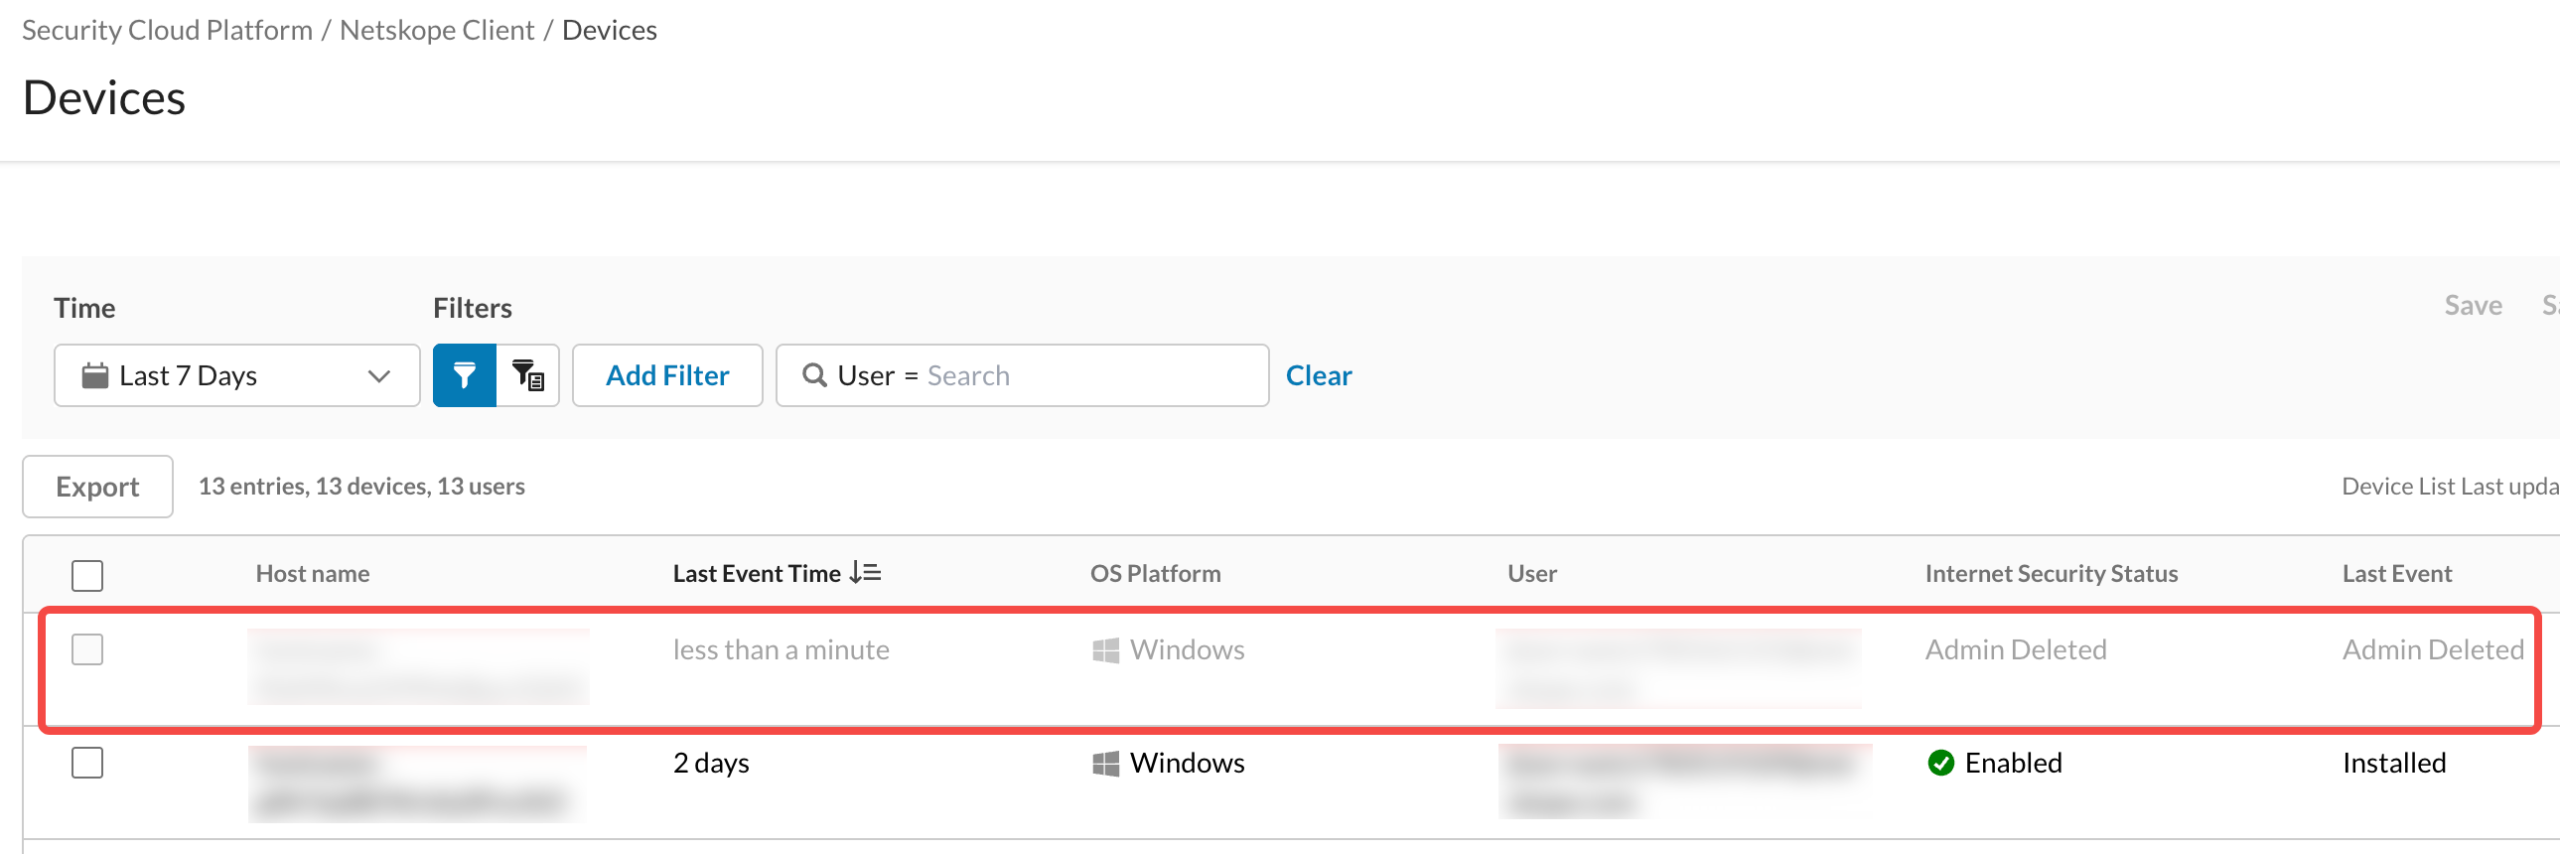Click green Enabled status check icon

(x=1941, y=763)
